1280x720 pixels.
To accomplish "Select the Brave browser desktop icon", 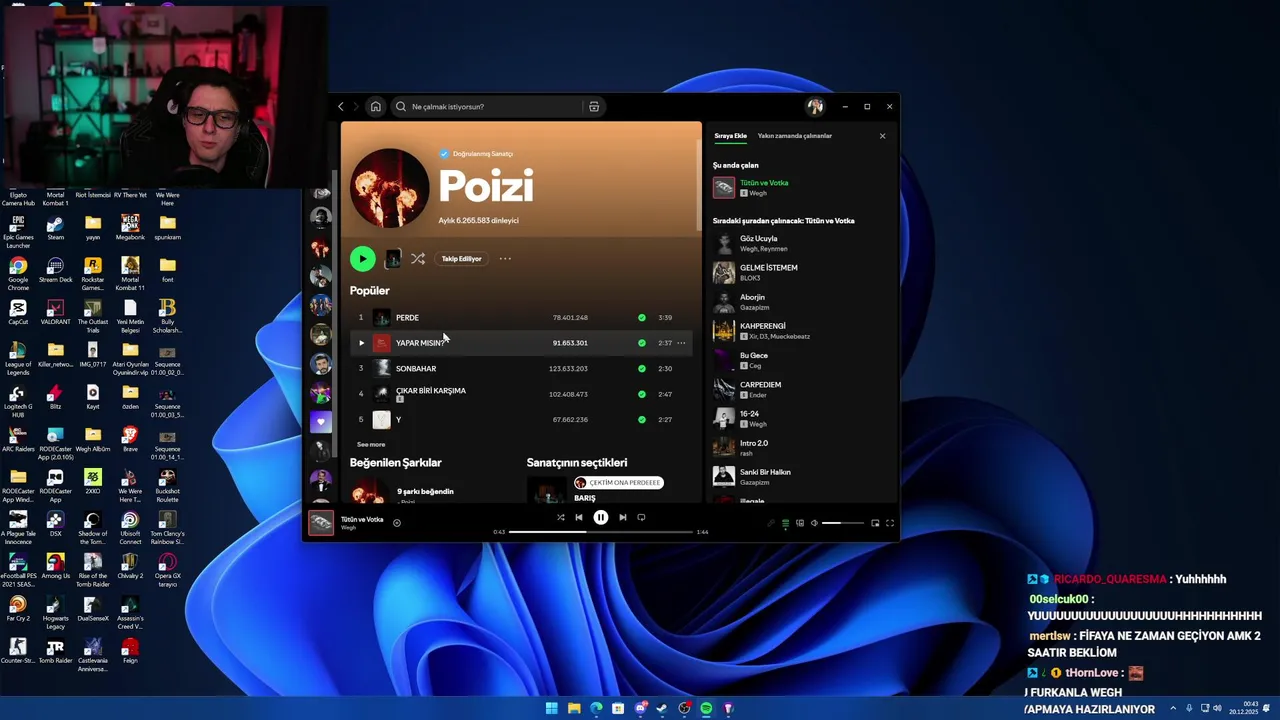I will [x=130, y=439].
